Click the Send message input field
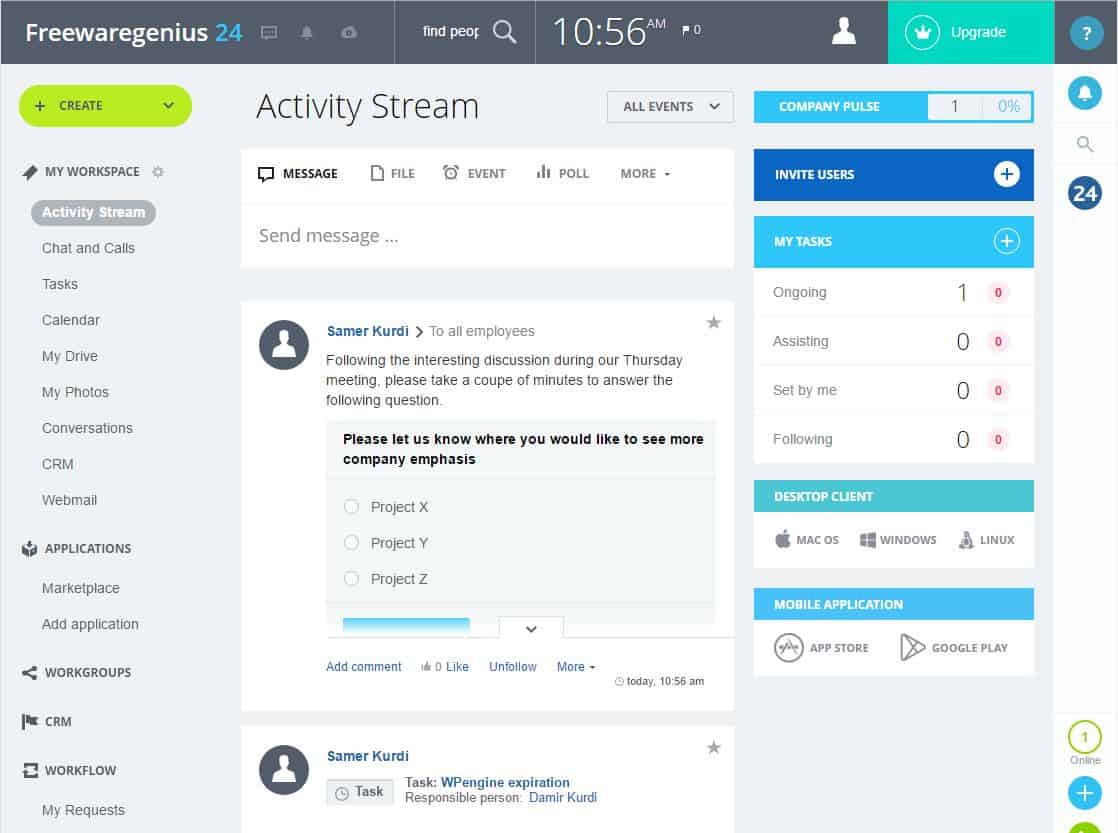1118x833 pixels. pos(487,236)
